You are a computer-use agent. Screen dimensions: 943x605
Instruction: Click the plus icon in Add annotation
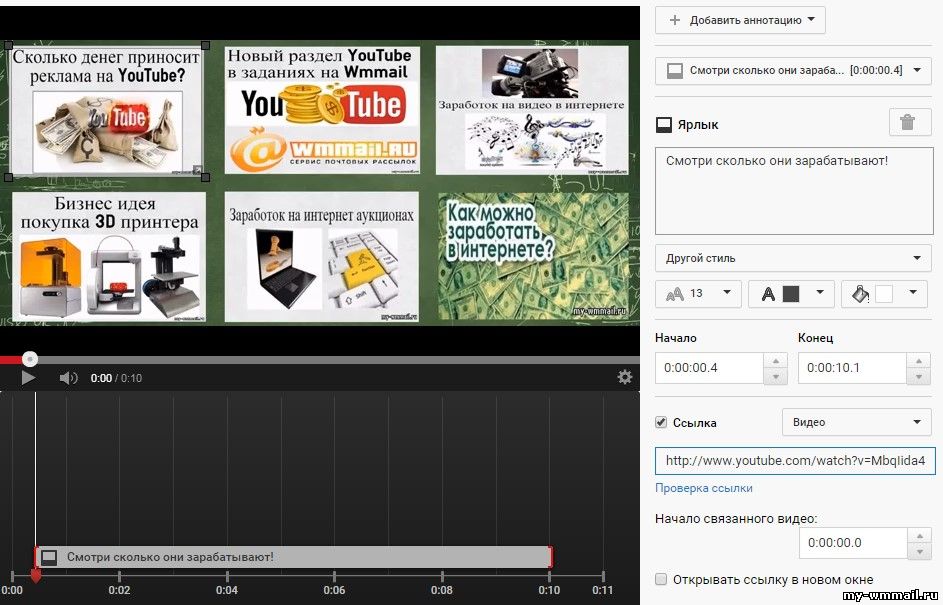[675, 20]
